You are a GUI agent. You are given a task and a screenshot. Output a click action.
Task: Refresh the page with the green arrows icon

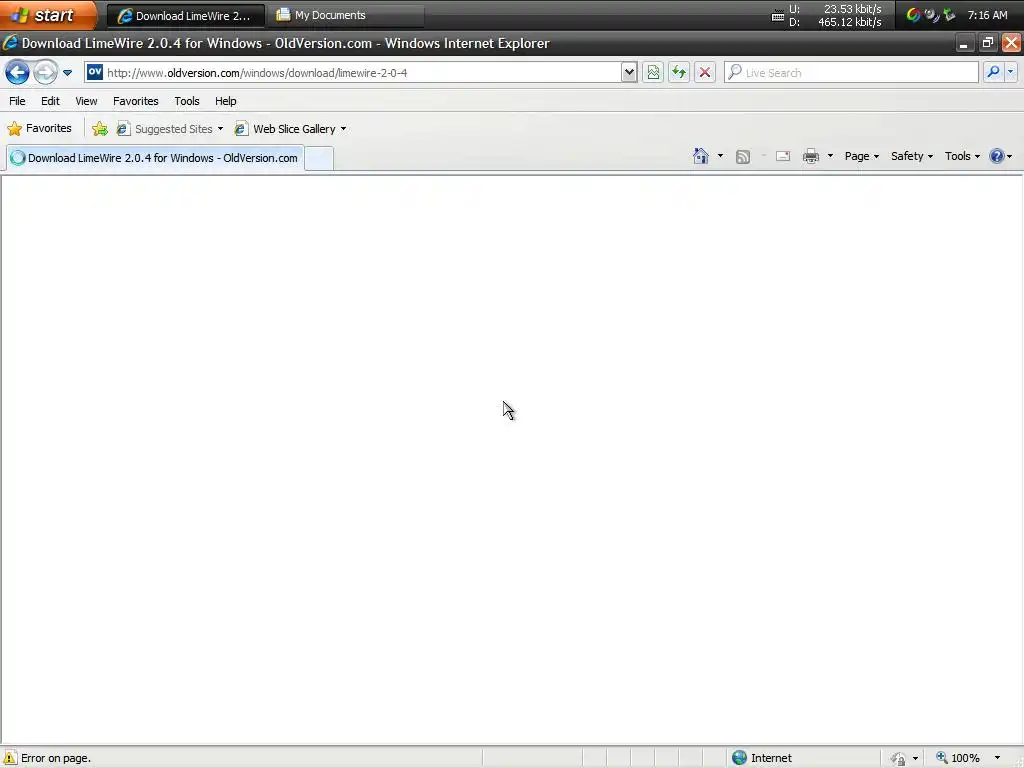(679, 72)
